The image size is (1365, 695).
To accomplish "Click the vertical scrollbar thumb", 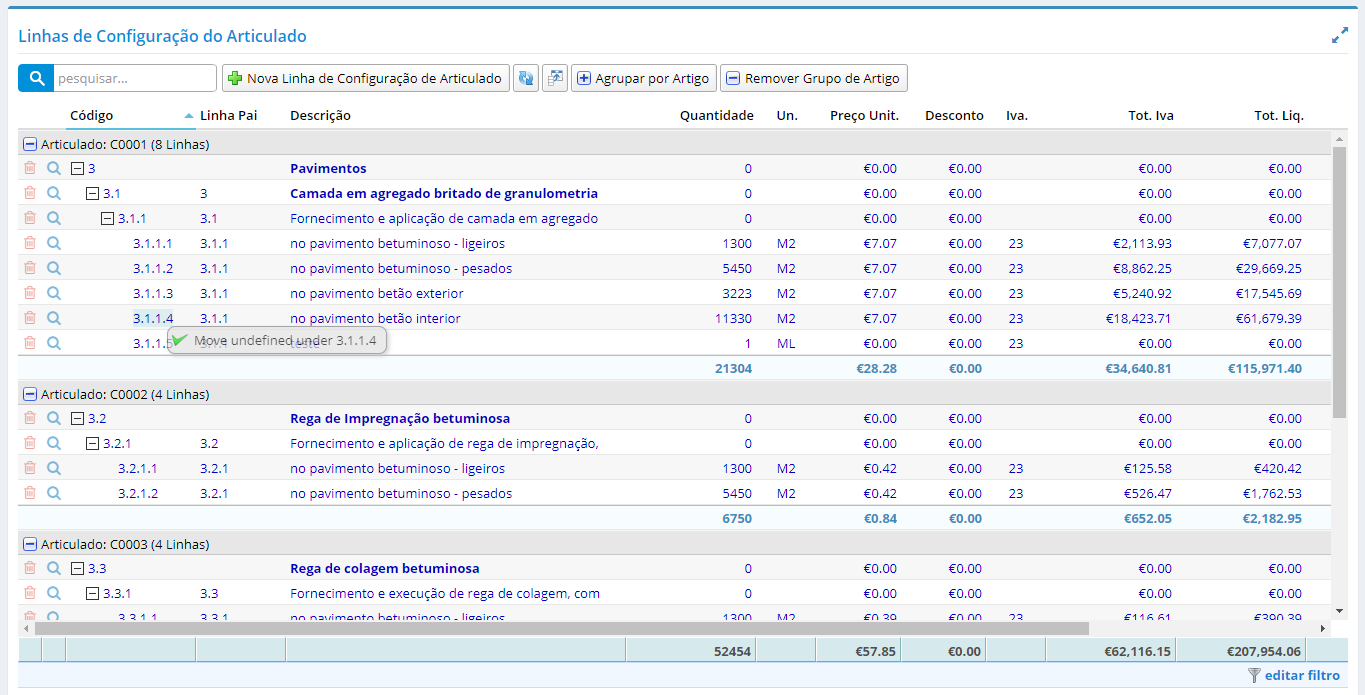I will (1340, 280).
